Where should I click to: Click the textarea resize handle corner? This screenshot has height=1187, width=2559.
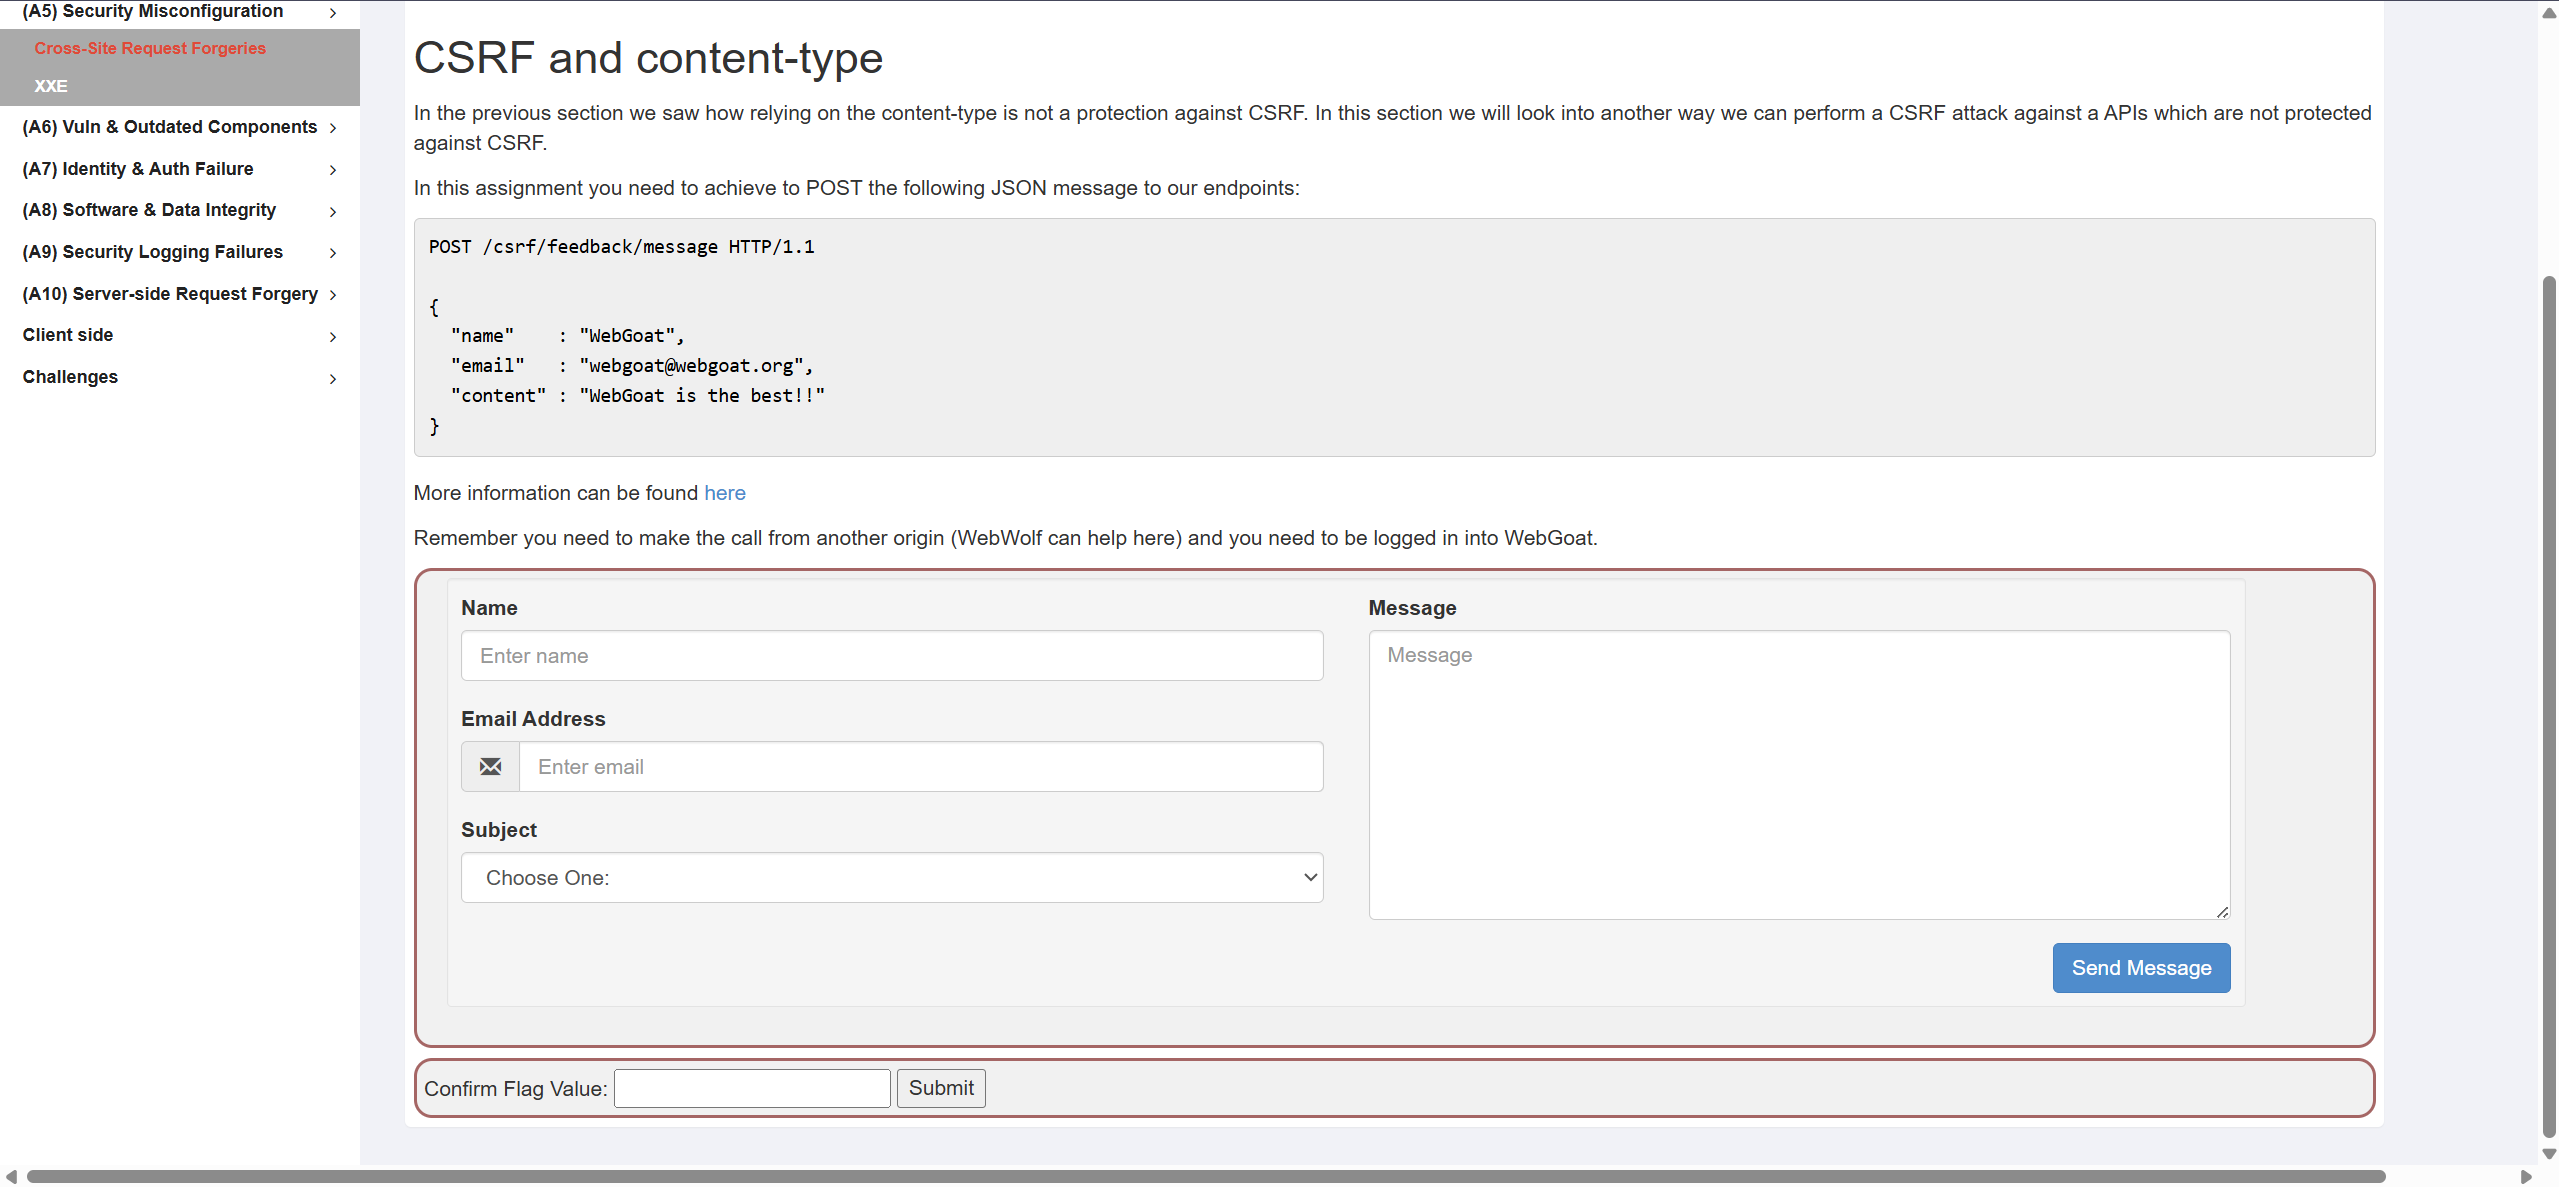[2222, 912]
